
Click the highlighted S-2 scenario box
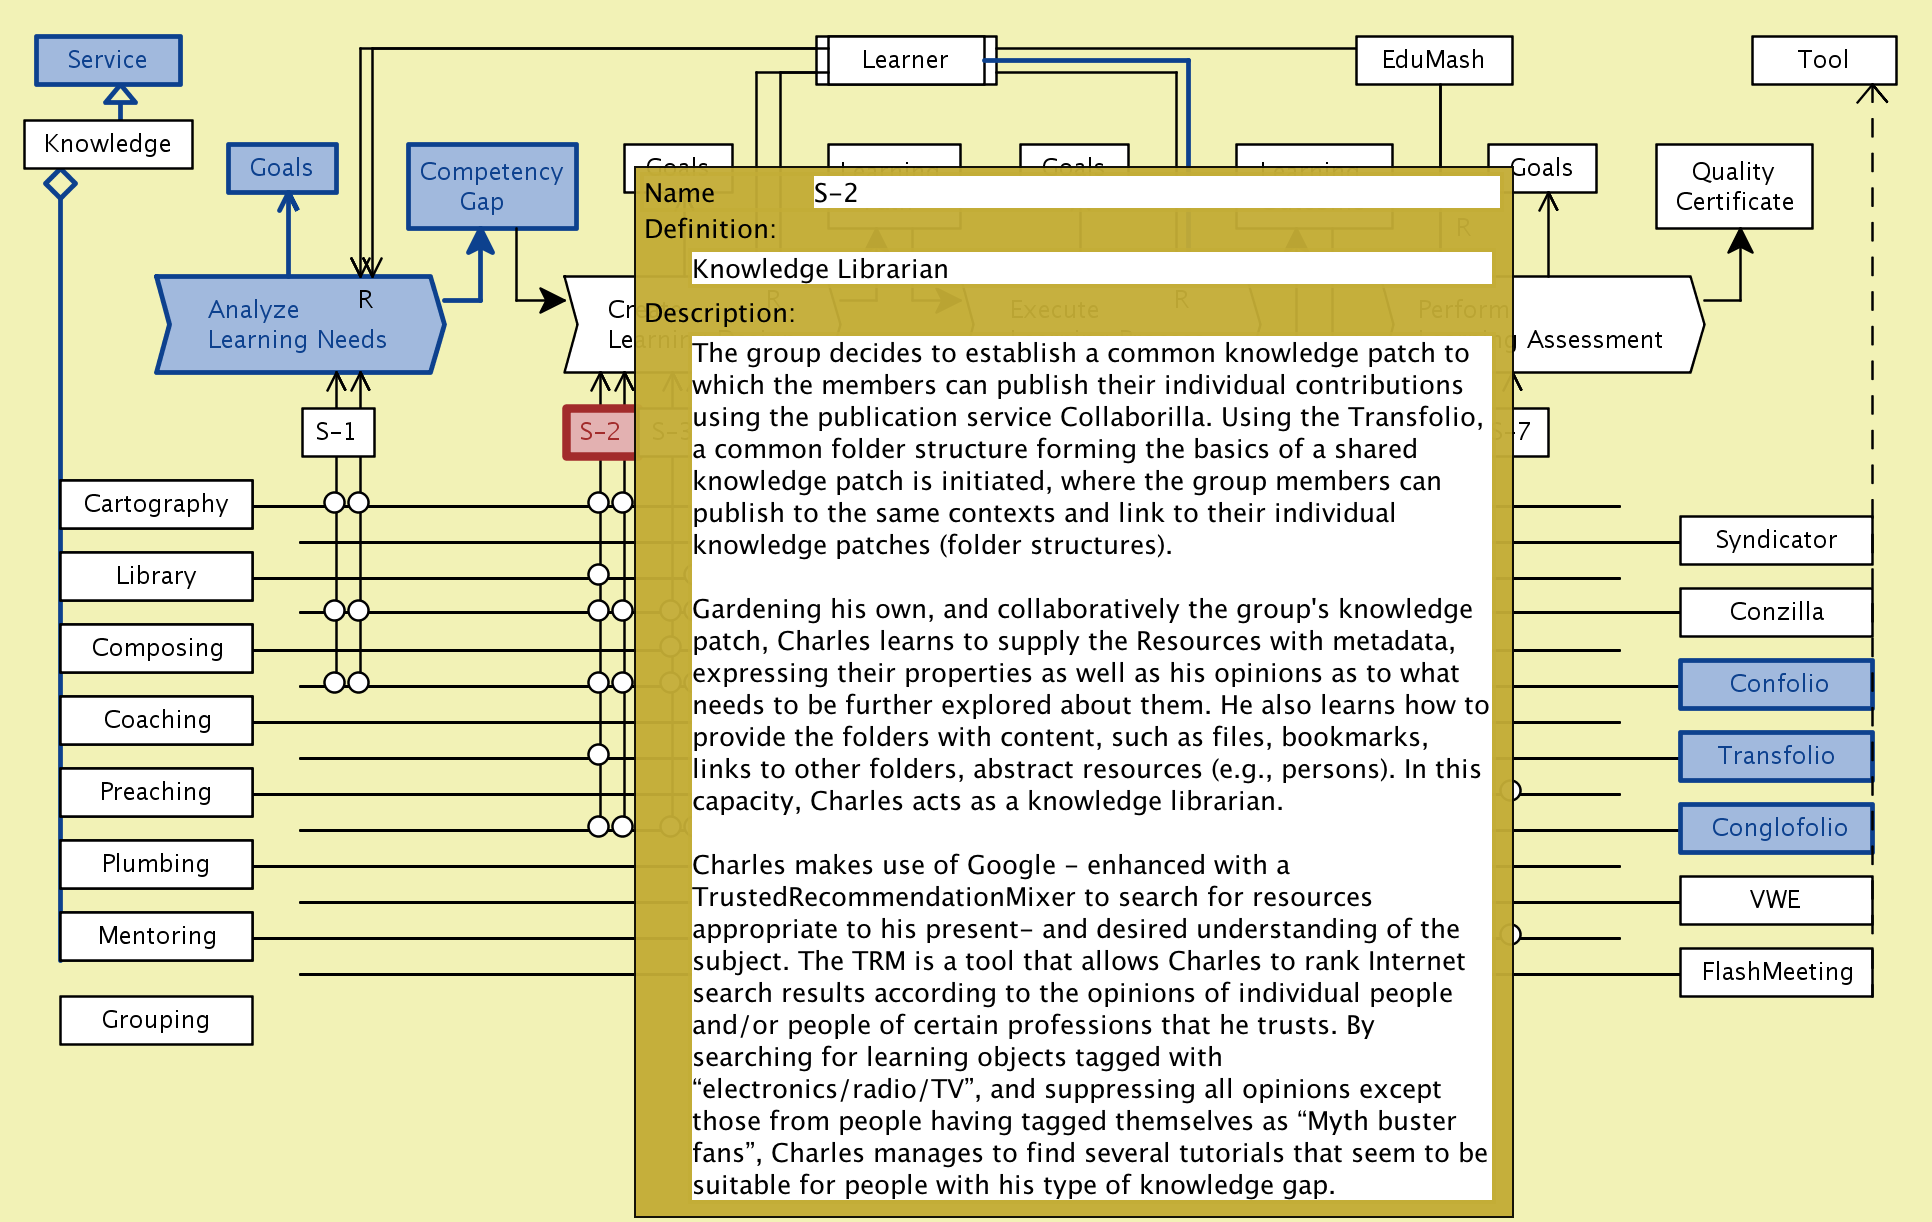[598, 432]
